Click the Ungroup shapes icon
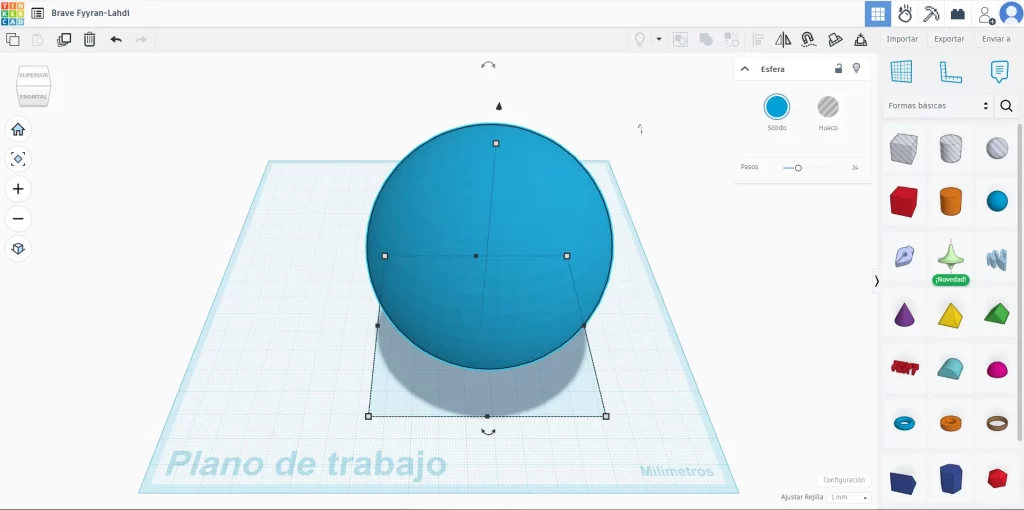This screenshot has width=1024, height=510. coord(706,40)
